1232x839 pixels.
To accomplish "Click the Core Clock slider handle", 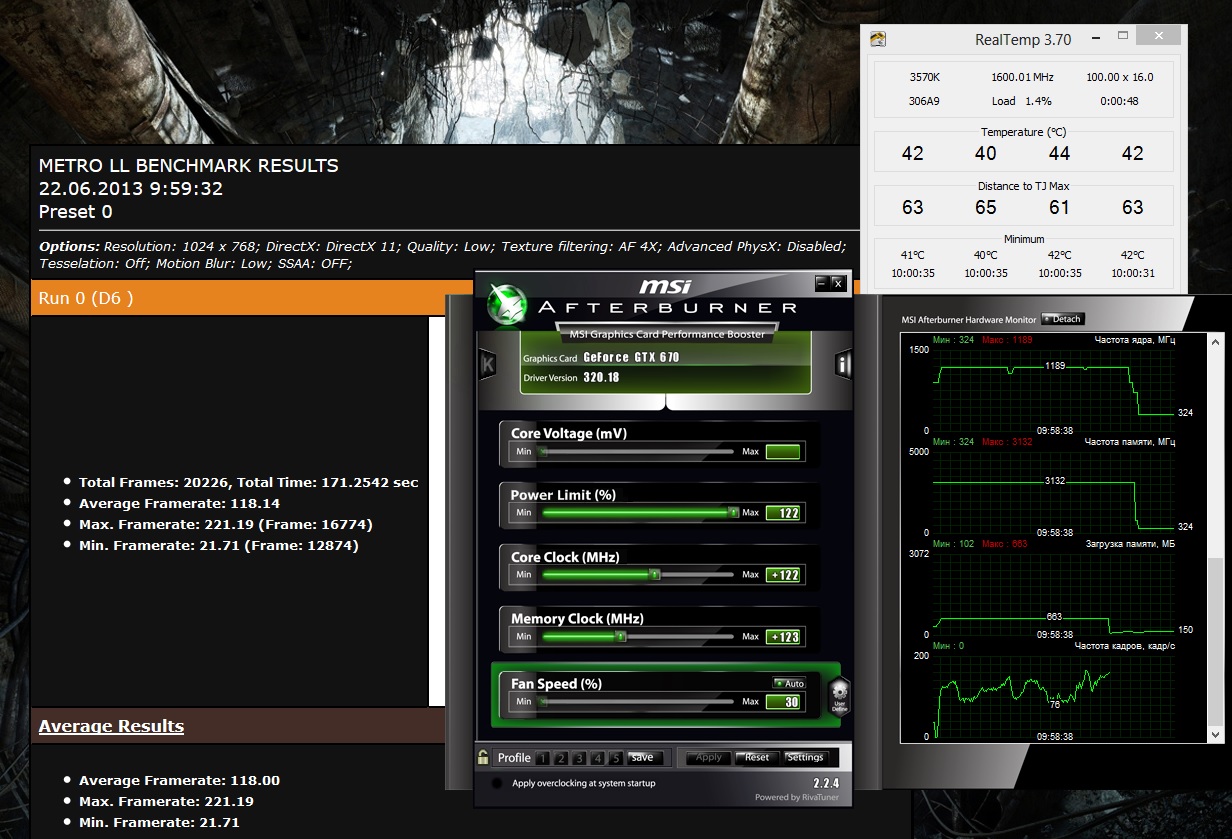I will 655,575.
